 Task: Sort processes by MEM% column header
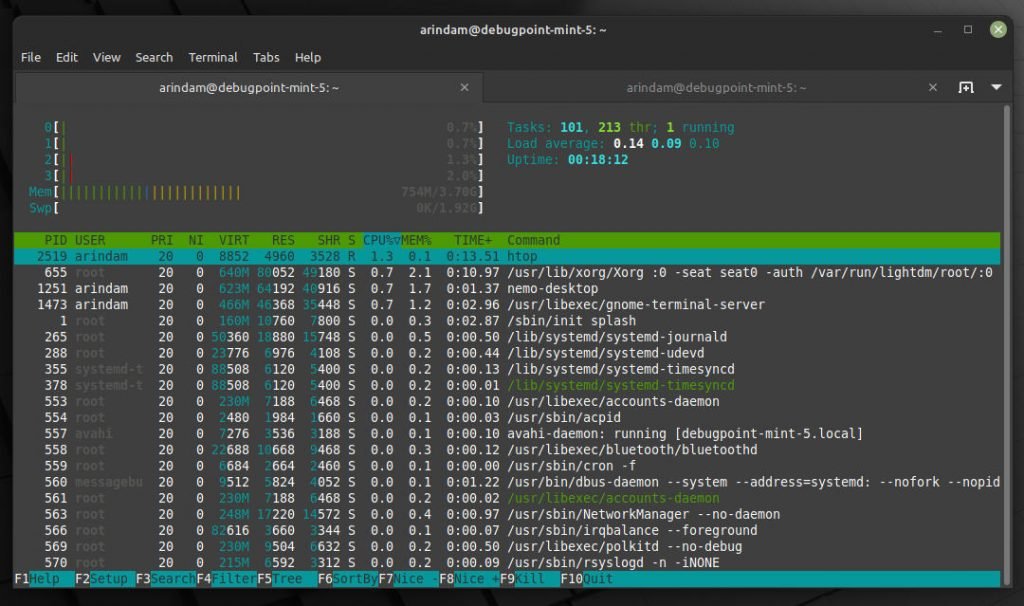[415, 240]
